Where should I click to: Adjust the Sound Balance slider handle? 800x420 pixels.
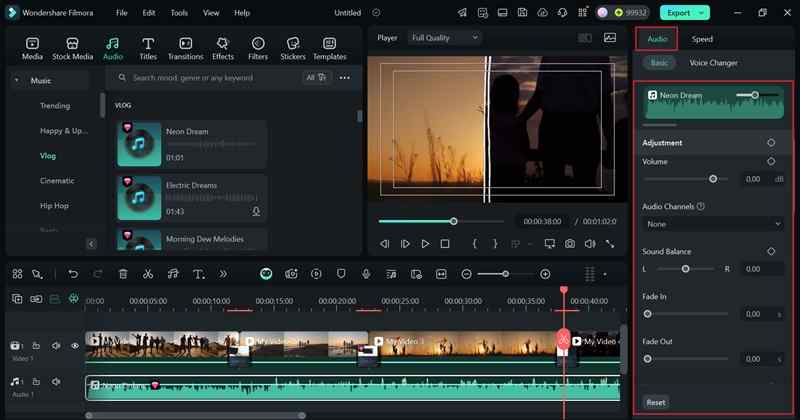click(685, 268)
